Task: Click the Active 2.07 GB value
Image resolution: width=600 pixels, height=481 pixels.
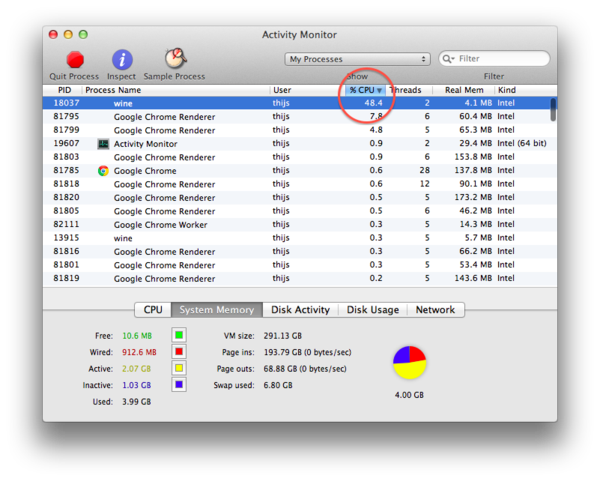Action: click(x=137, y=369)
